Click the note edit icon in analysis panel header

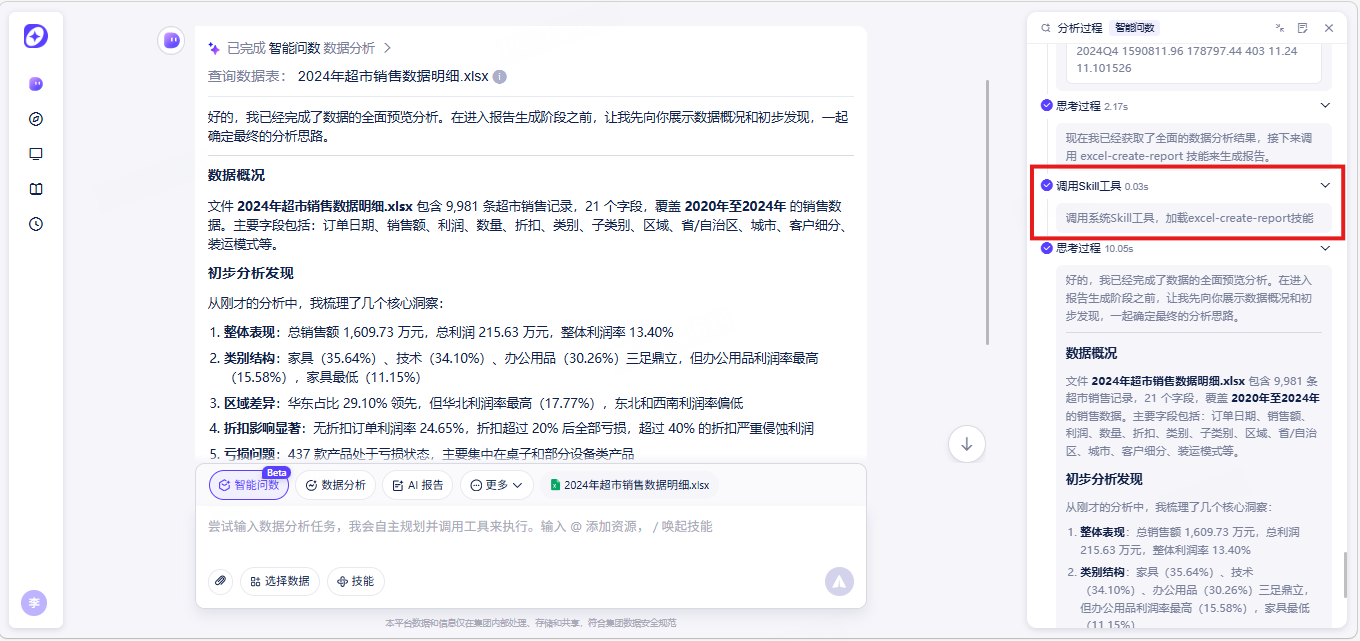click(1303, 28)
